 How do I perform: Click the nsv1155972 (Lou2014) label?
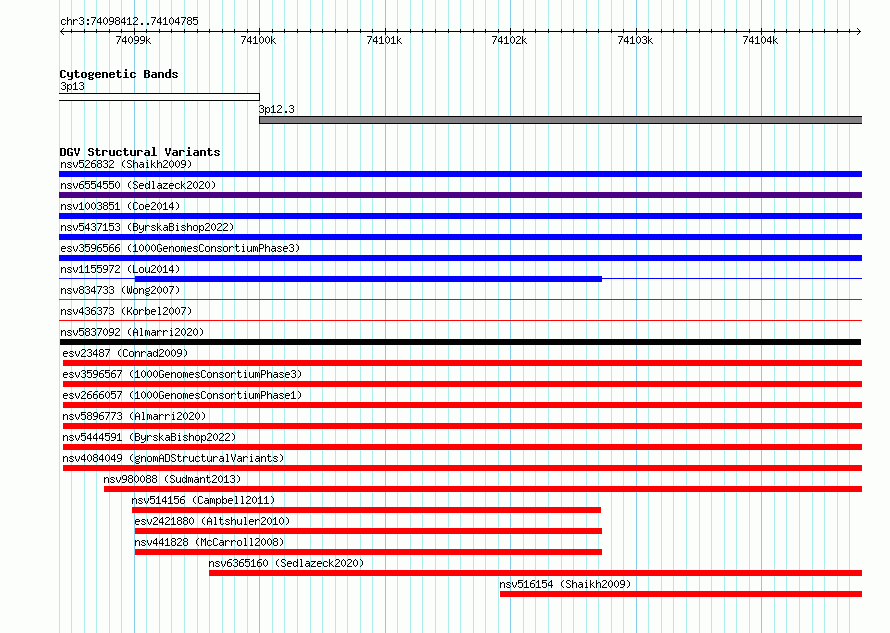(120, 269)
